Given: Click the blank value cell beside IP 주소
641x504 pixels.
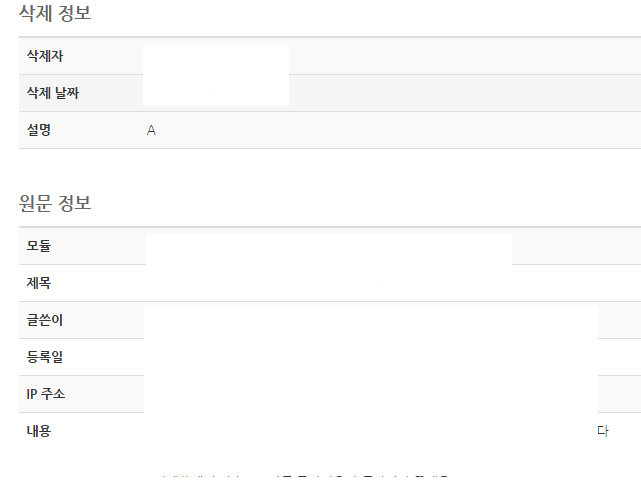Looking at the screenshot, I should tap(371, 394).
